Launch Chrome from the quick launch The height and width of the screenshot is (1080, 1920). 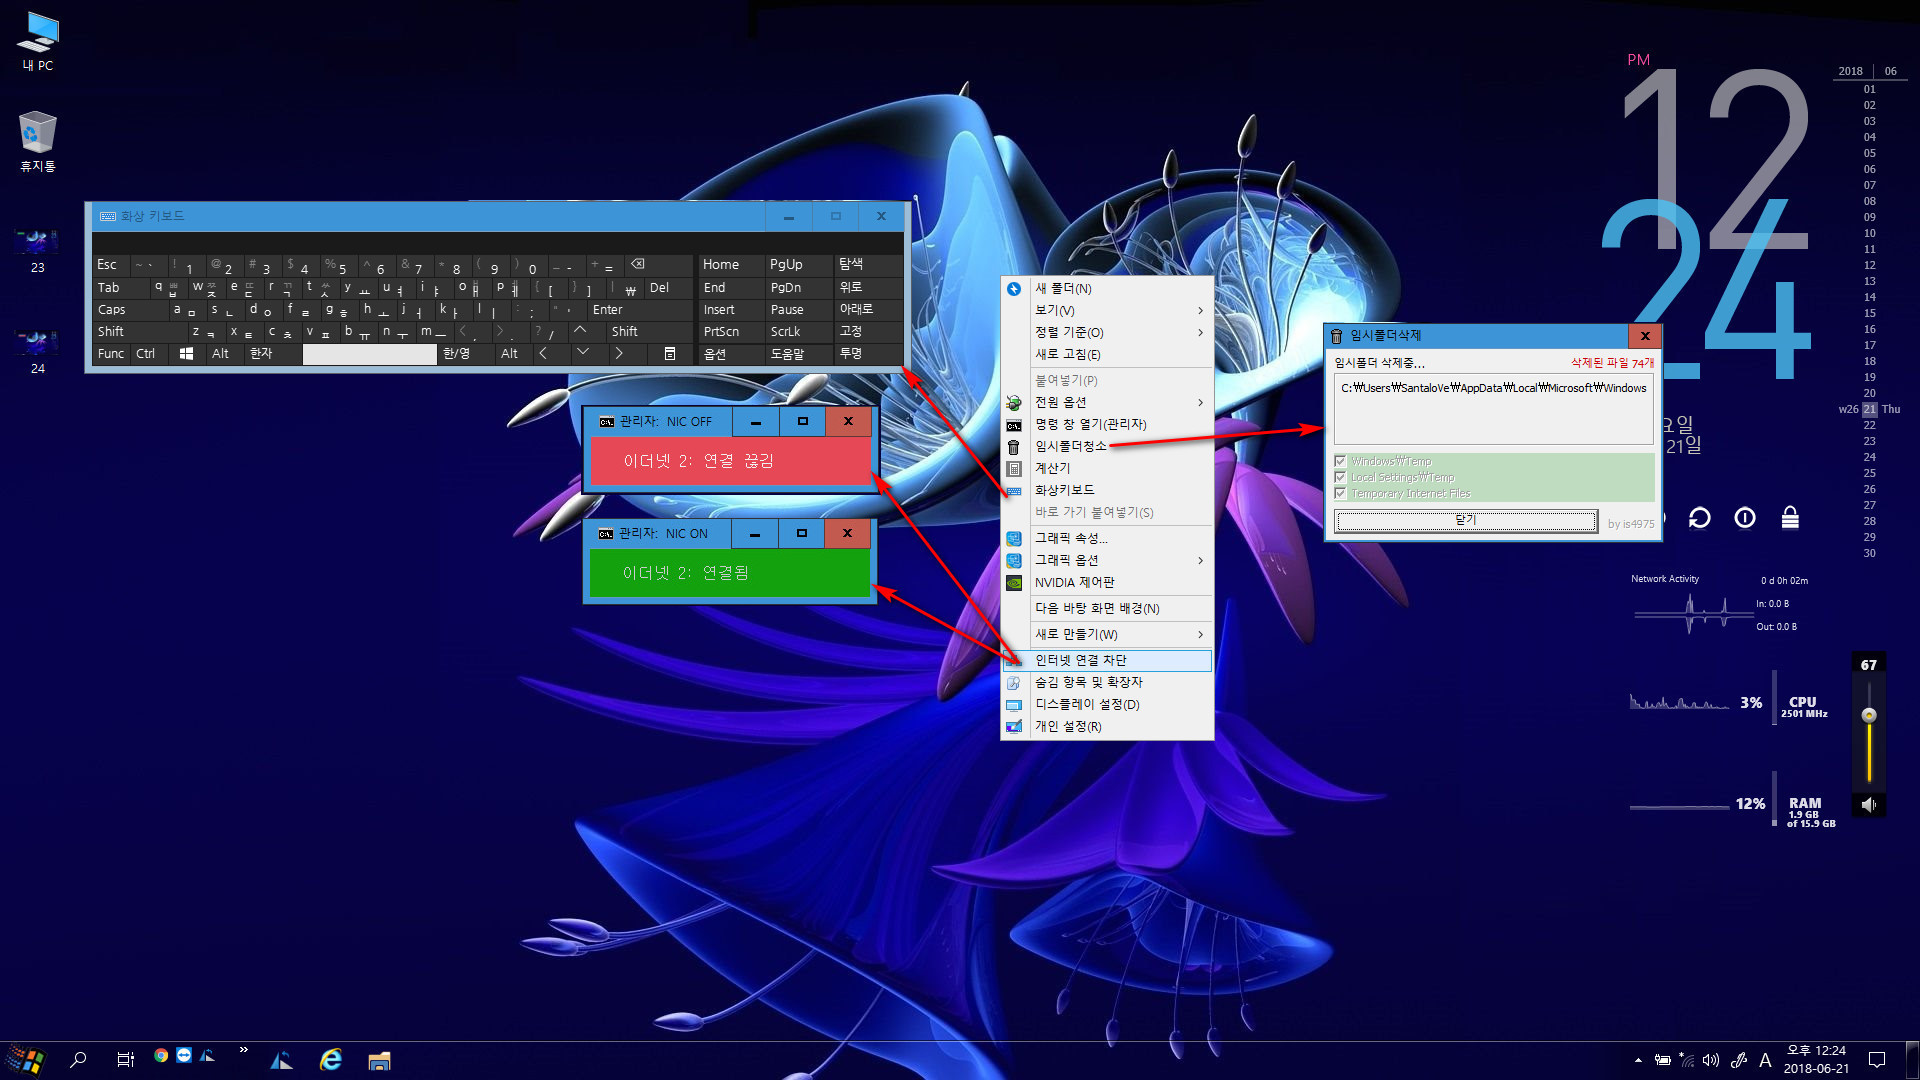(161, 1055)
